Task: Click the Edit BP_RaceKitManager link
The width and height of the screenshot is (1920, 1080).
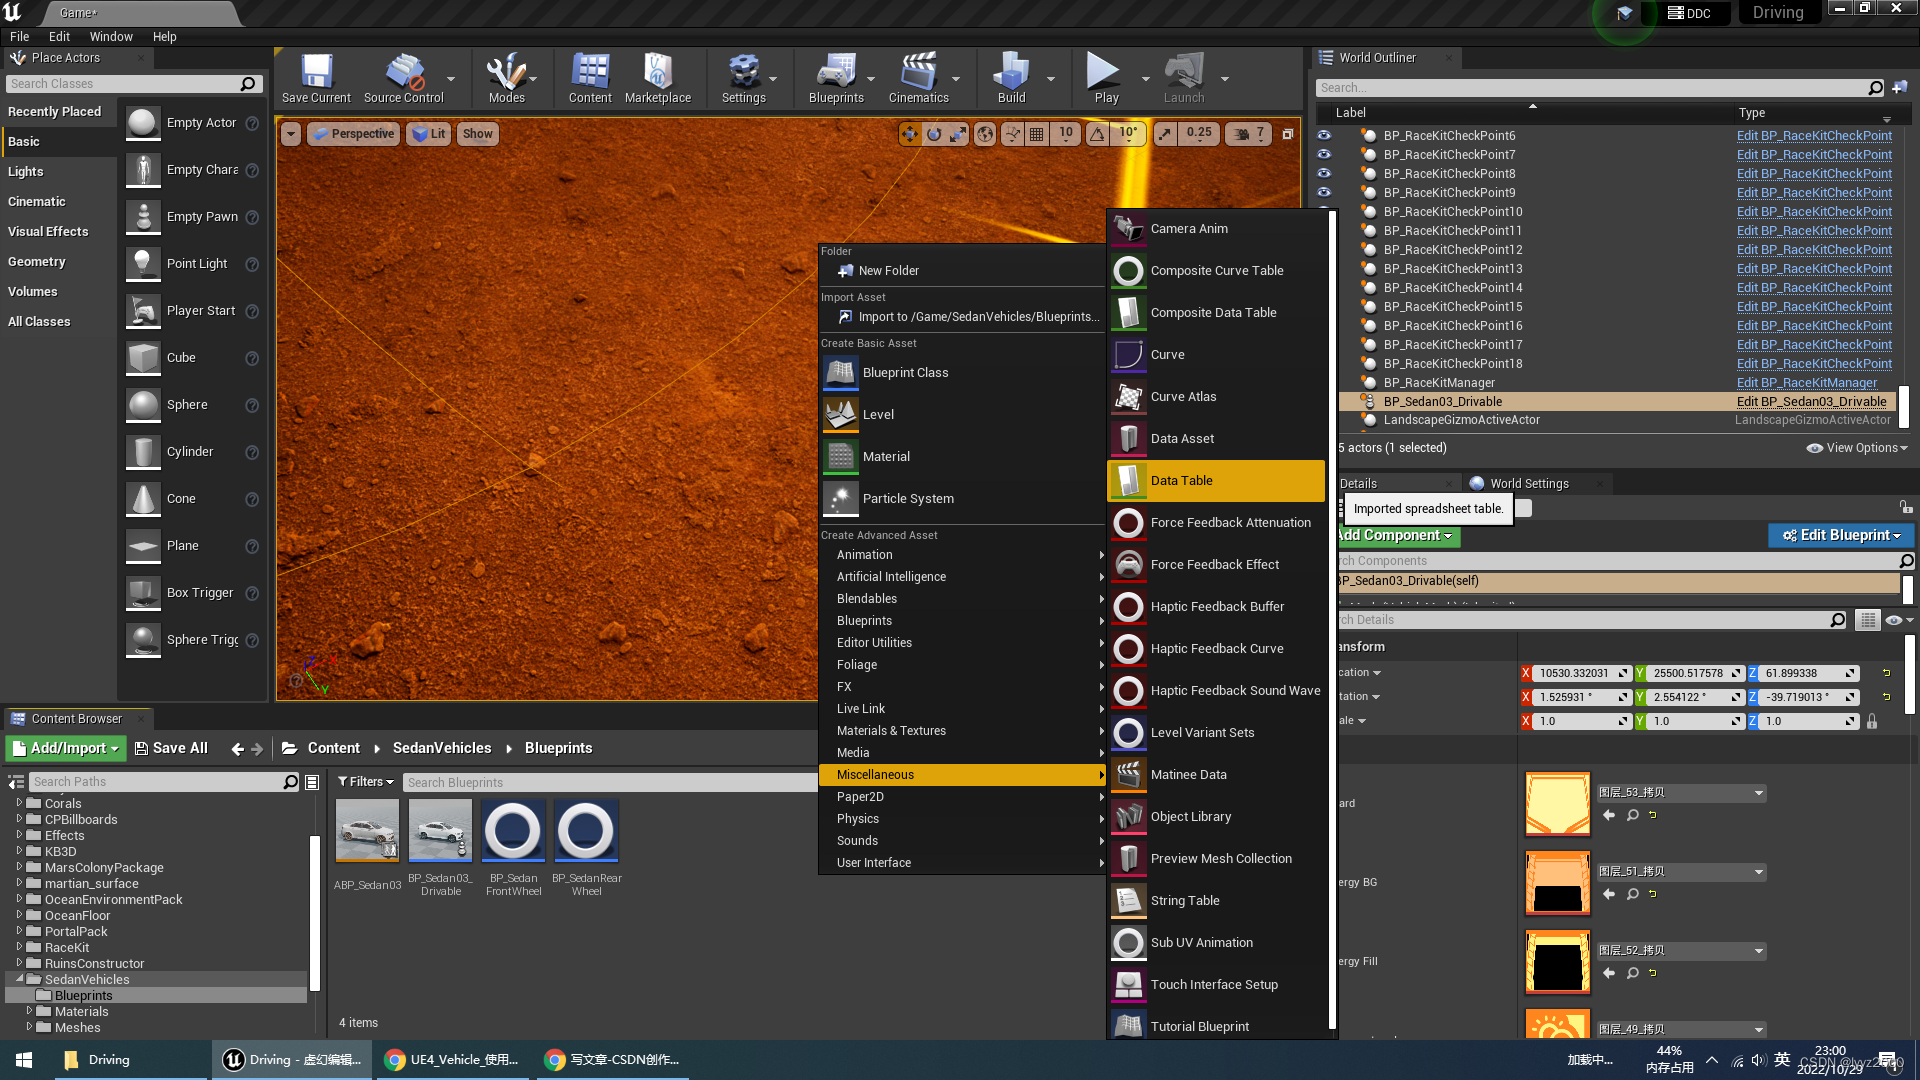Action: pos(1806,382)
